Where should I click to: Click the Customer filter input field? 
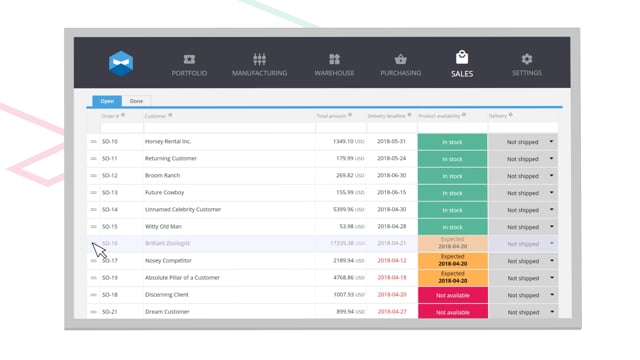coord(229,128)
